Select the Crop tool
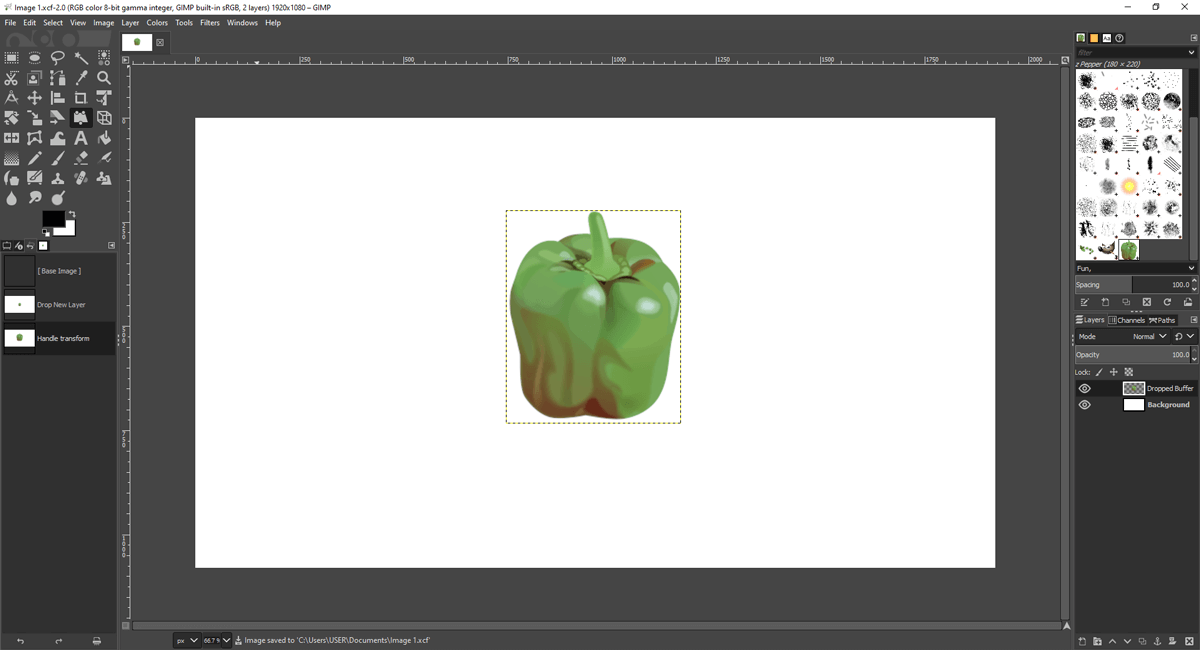 pos(81,98)
